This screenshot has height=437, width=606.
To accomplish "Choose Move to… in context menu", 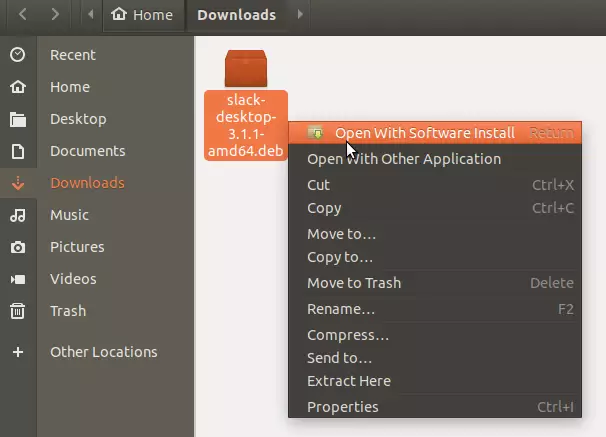I will point(435,234).
